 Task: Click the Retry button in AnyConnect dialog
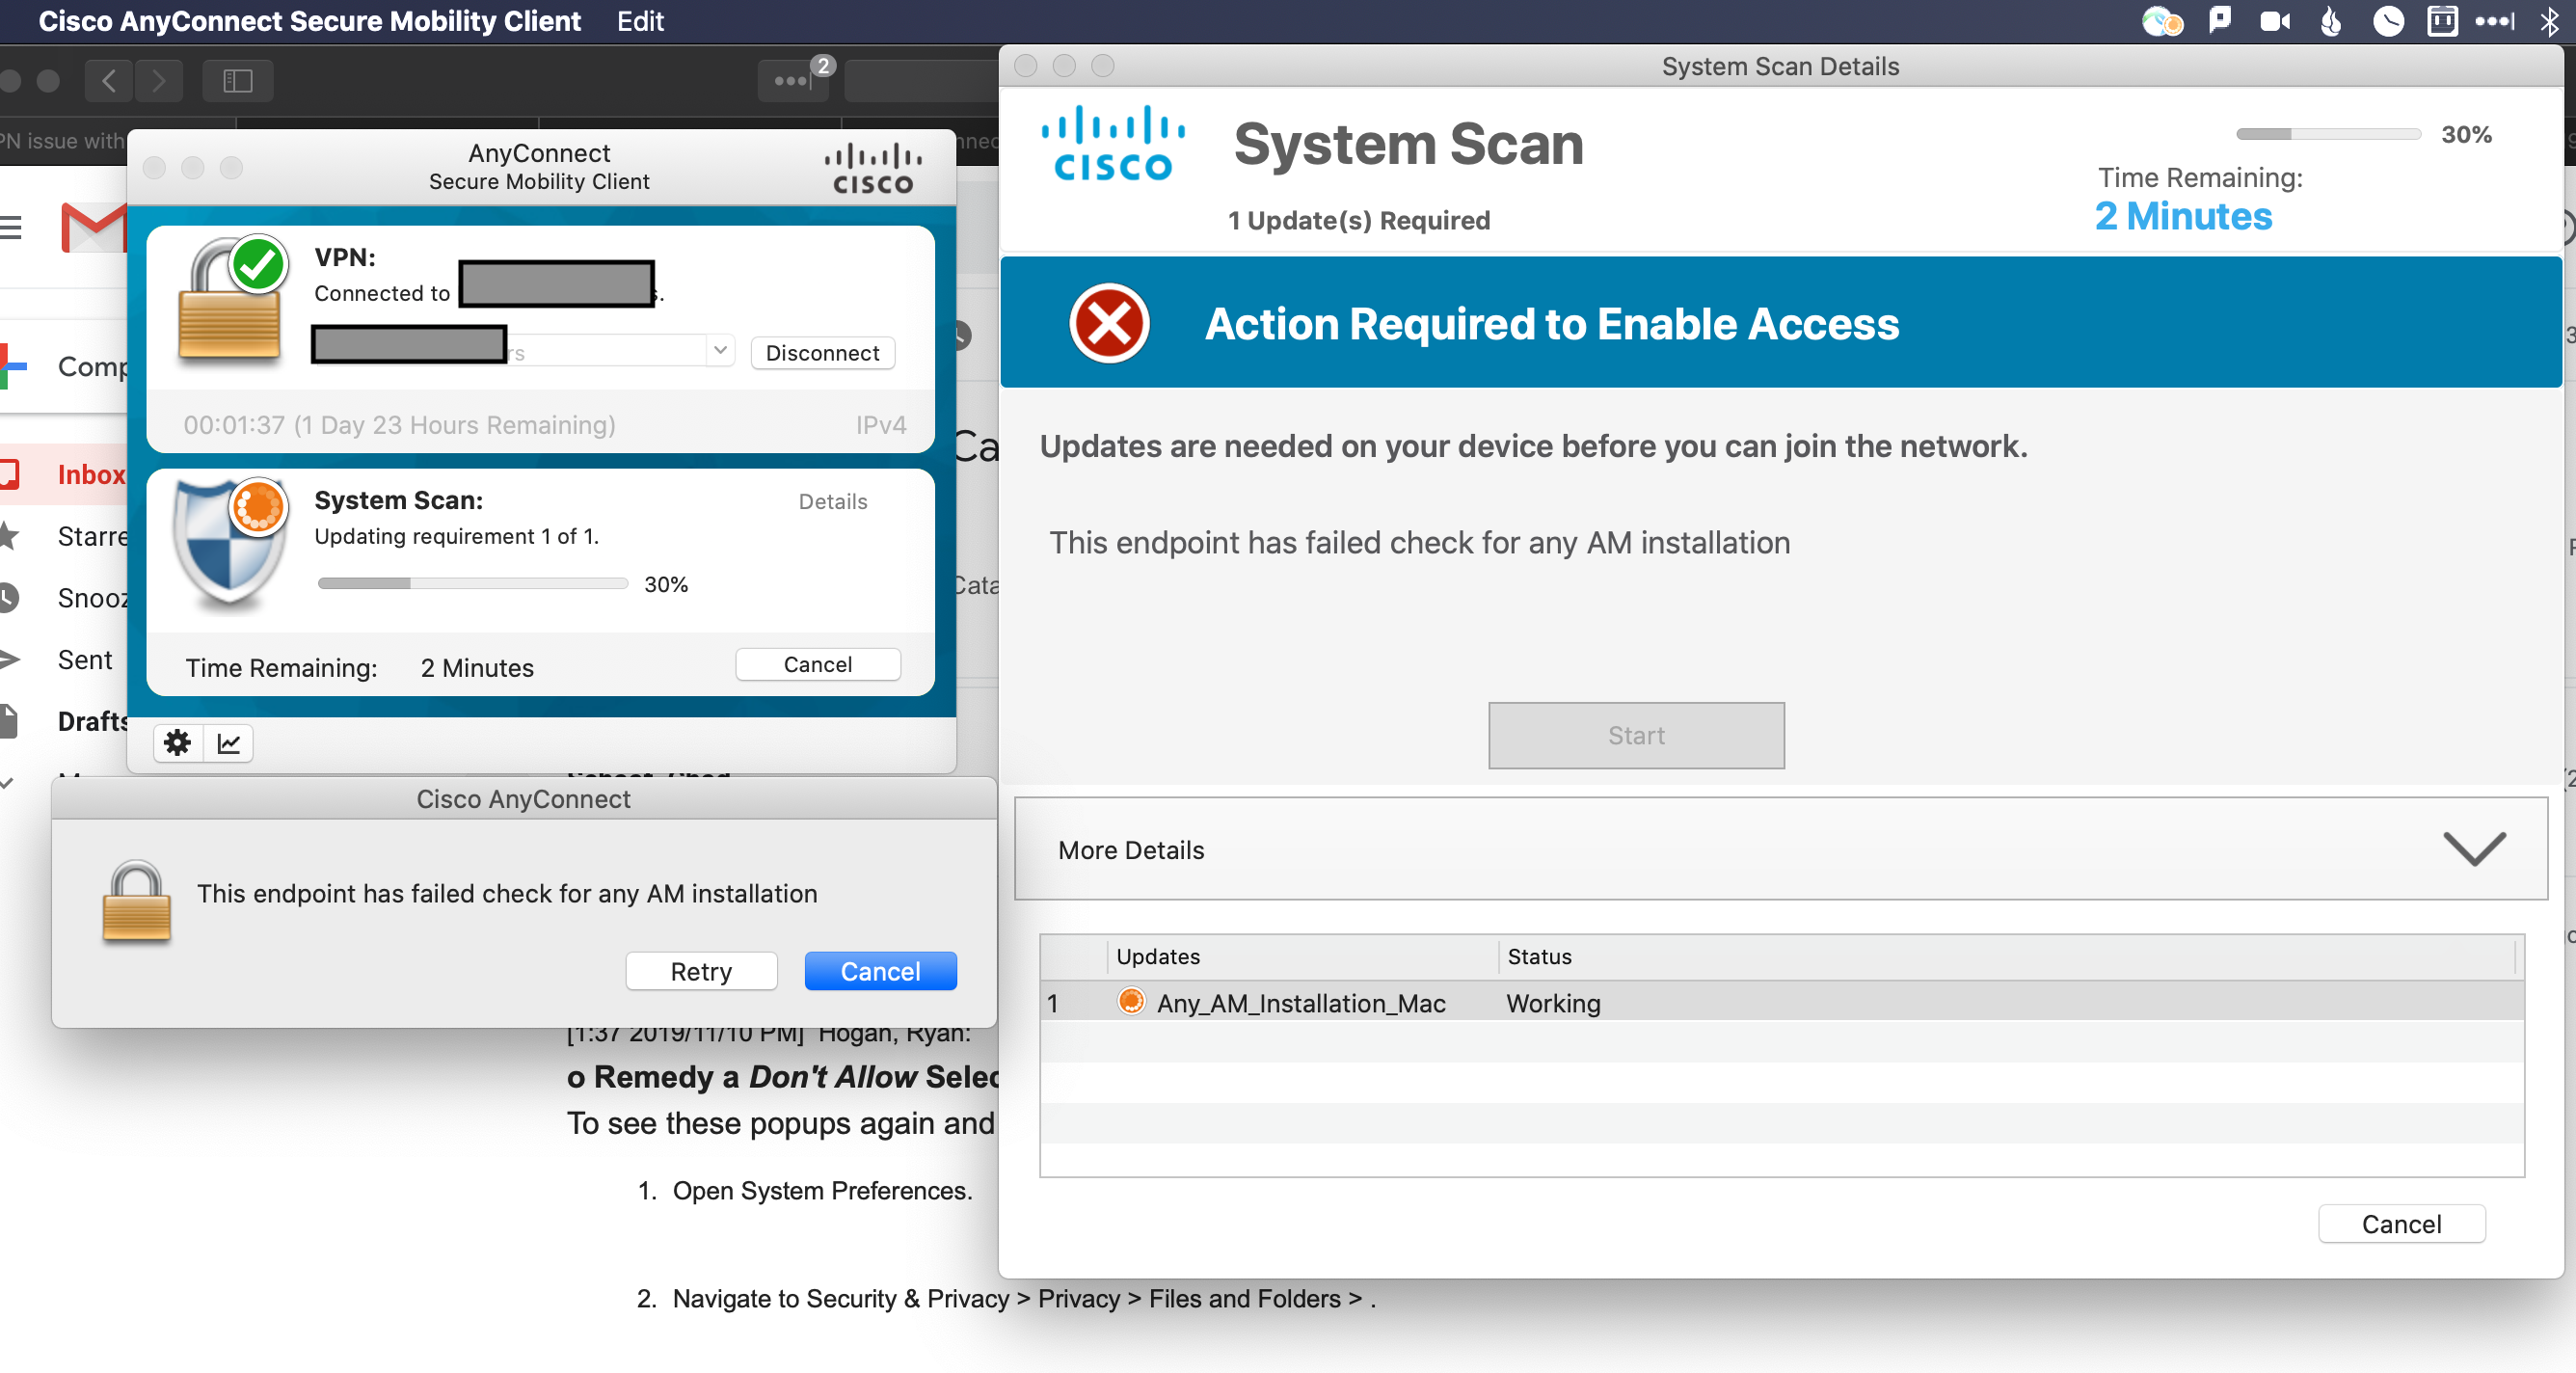click(x=700, y=971)
